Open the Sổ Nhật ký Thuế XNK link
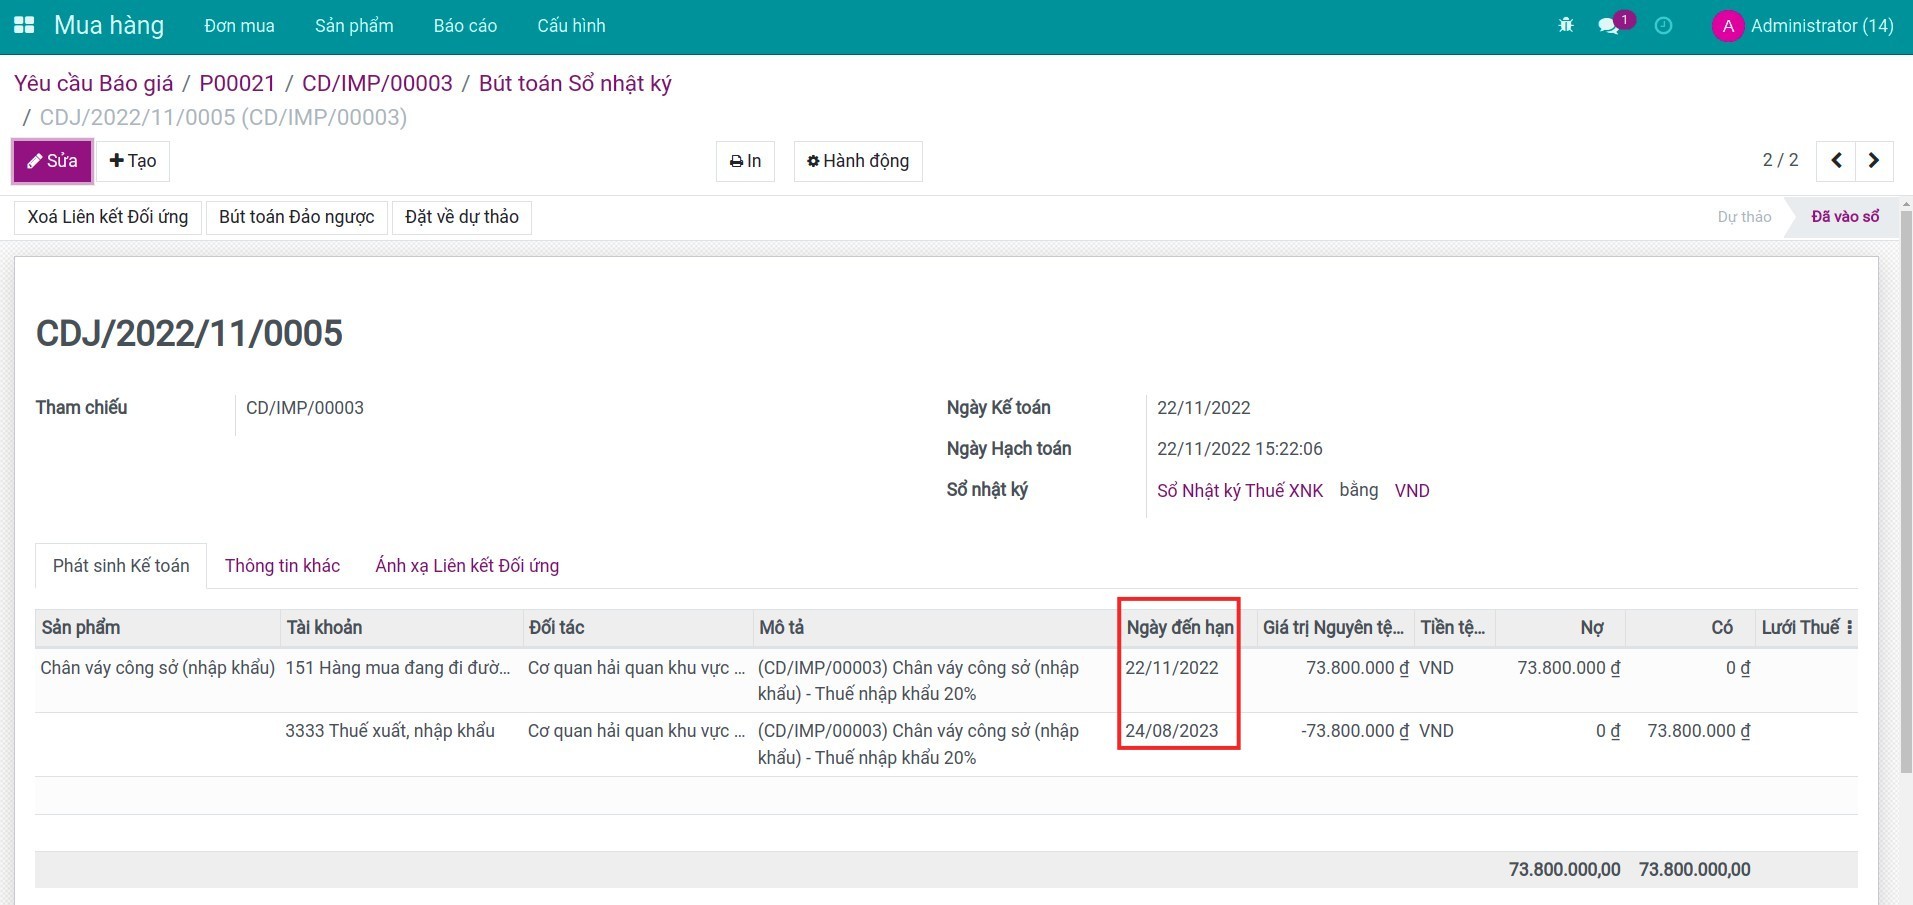 point(1240,491)
